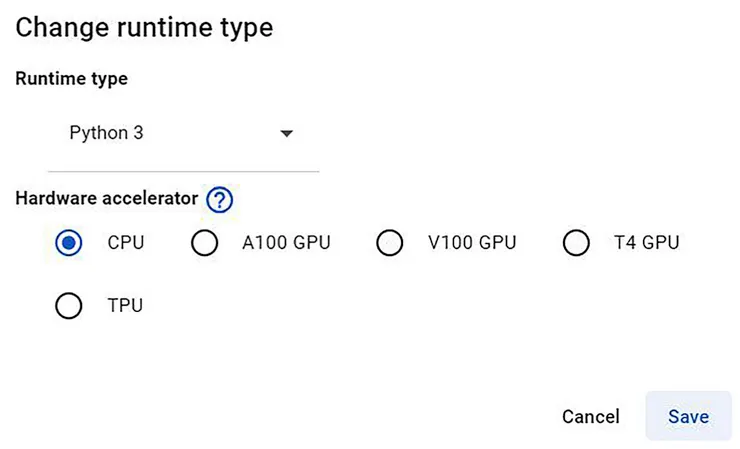The image size is (740, 449).
Task: Open the Hardware accelerator help icon
Action: point(219,200)
